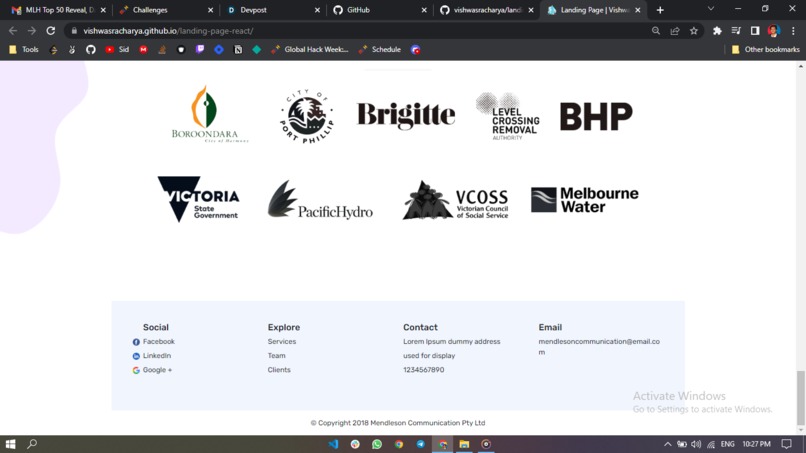Viewport: 806px width, 453px height.
Task: Open the Notion bookmark icon
Action: coord(238,49)
